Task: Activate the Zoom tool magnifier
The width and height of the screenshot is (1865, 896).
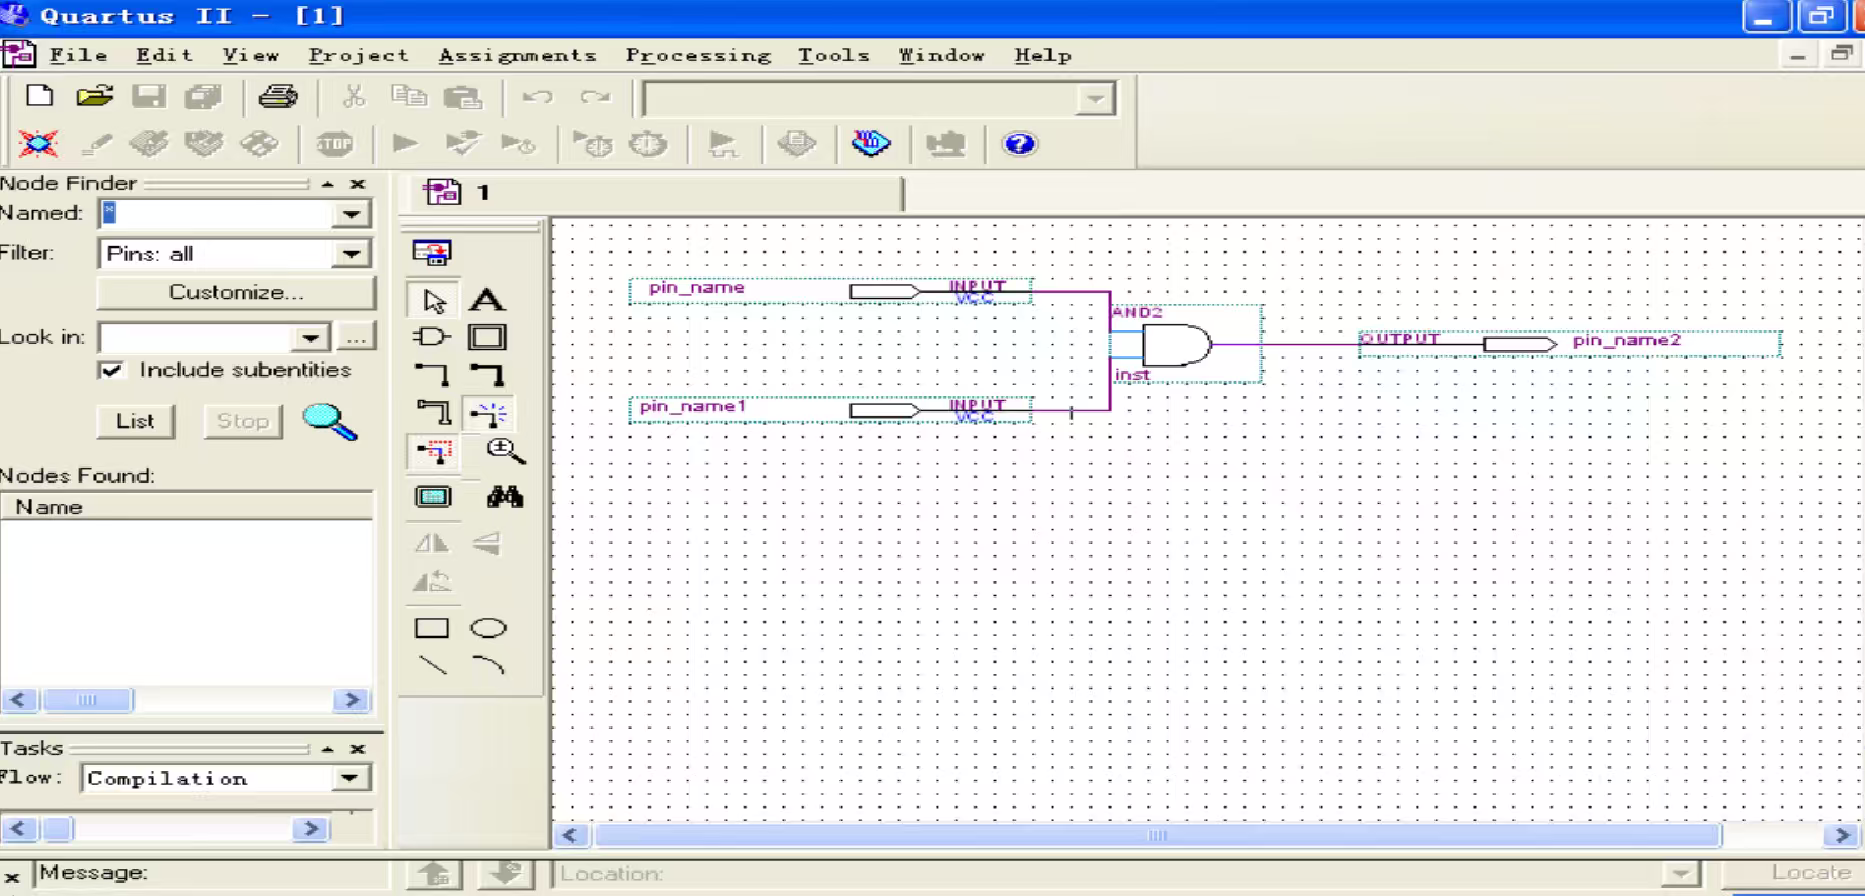Action: 505,452
